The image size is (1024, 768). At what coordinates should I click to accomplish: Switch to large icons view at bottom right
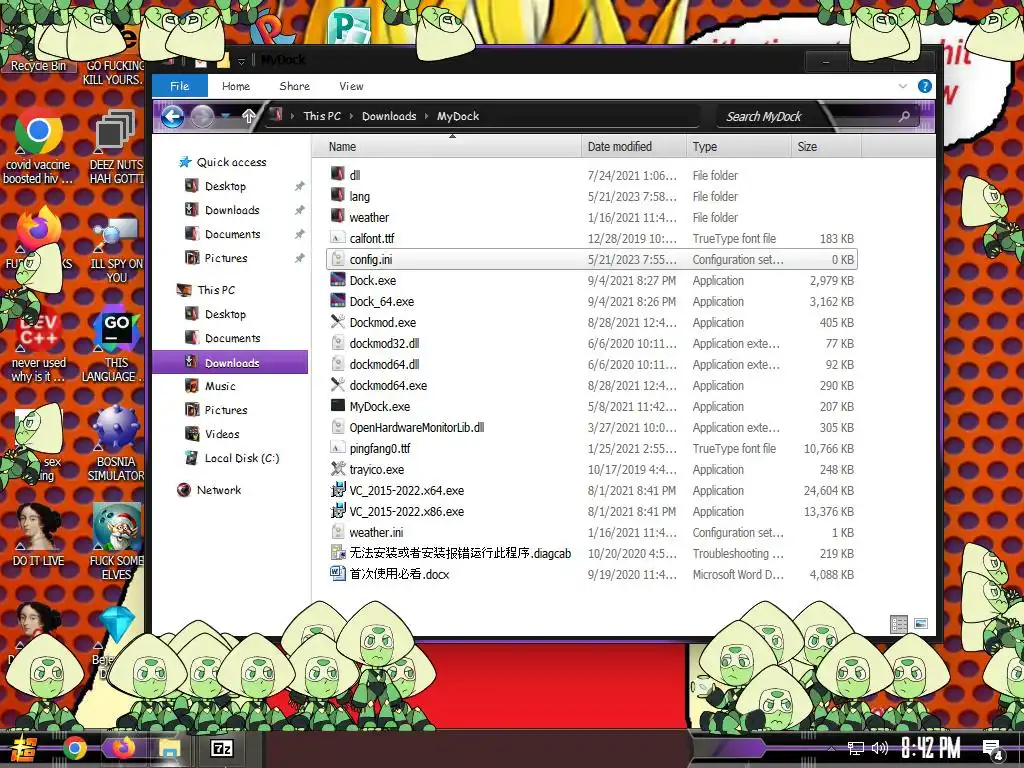(921, 624)
